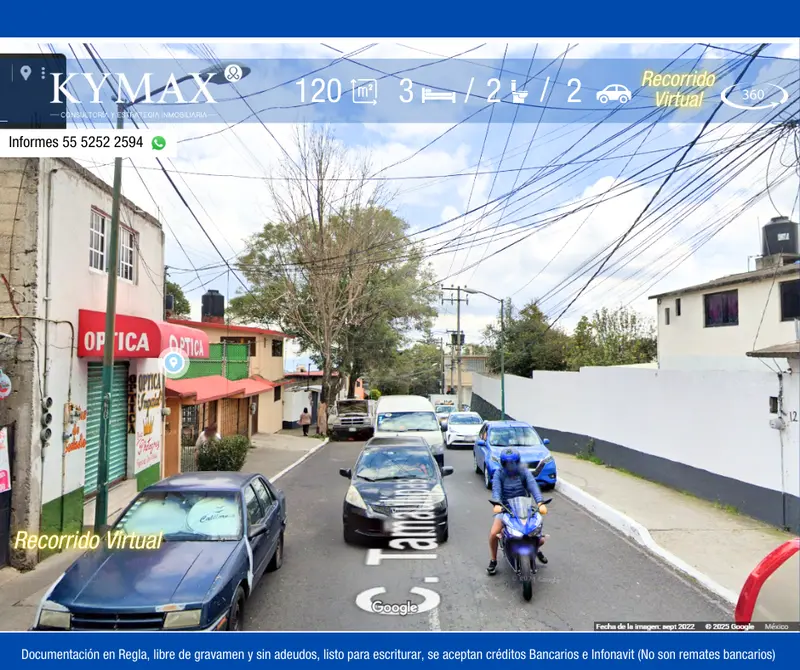Click the bed bedrooms icon
The width and height of the screenshot is (800, 670).
(438, 94)
